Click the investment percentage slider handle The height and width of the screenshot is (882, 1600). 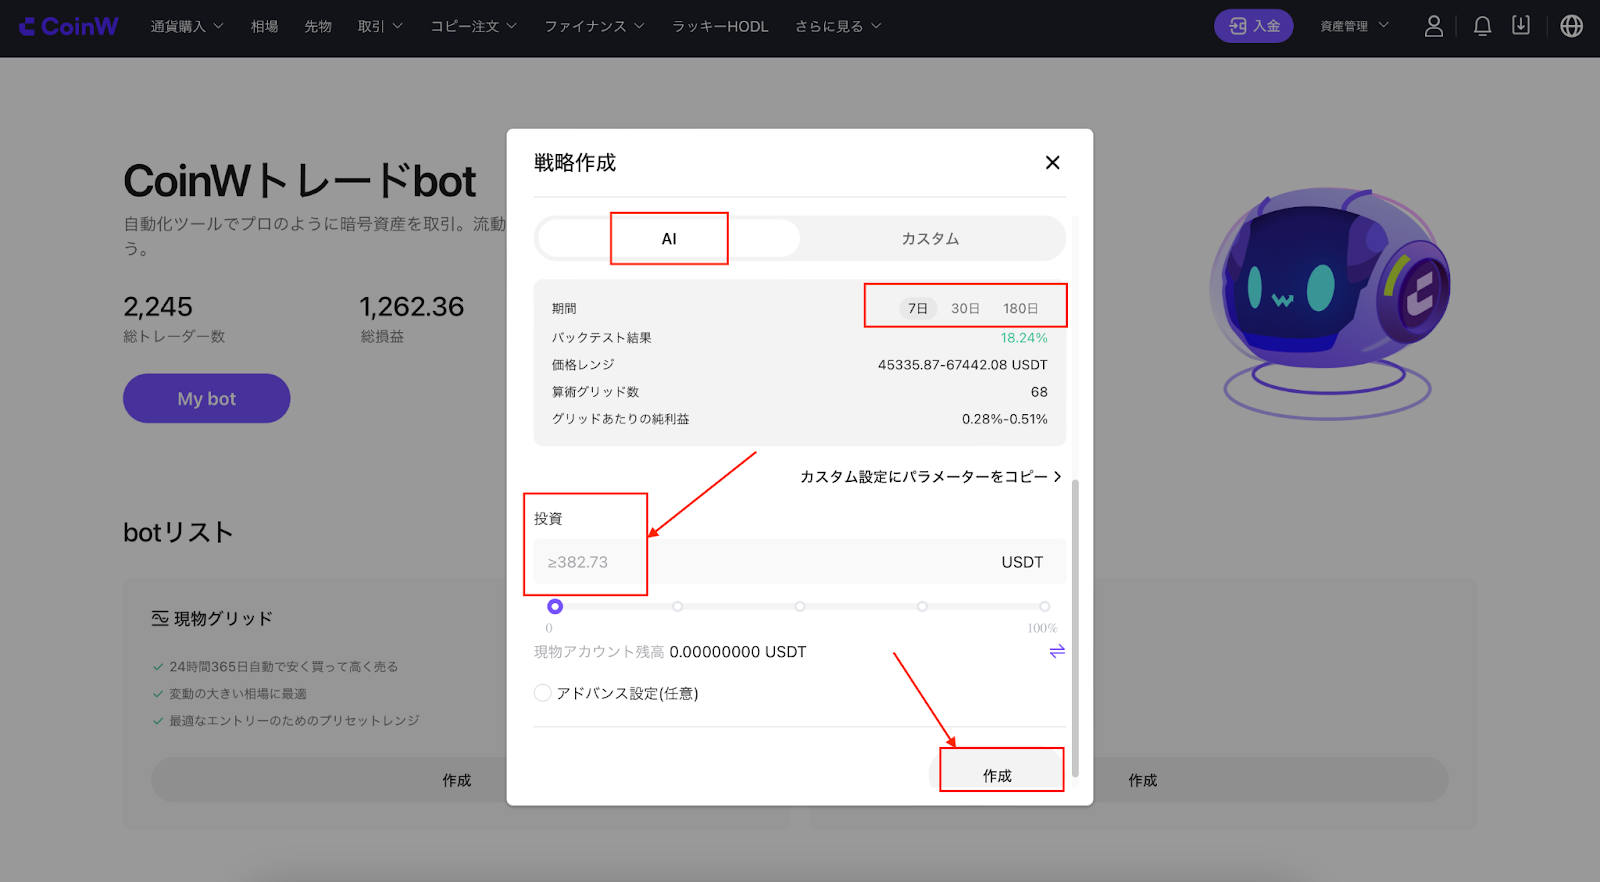555,606
